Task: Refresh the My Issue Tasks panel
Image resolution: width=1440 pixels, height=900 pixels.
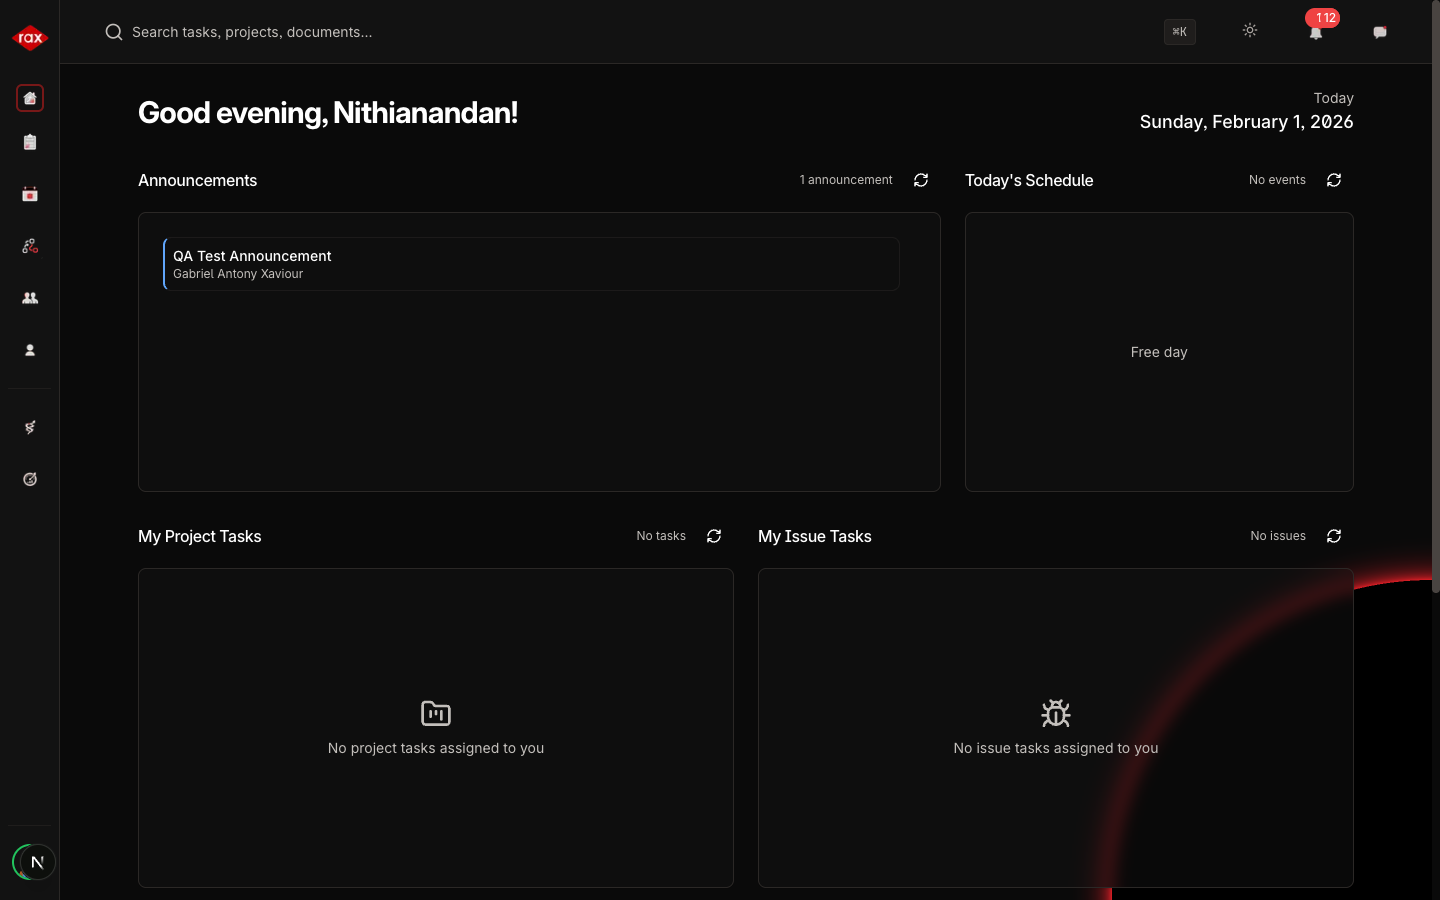Action: click(1334, 536)
